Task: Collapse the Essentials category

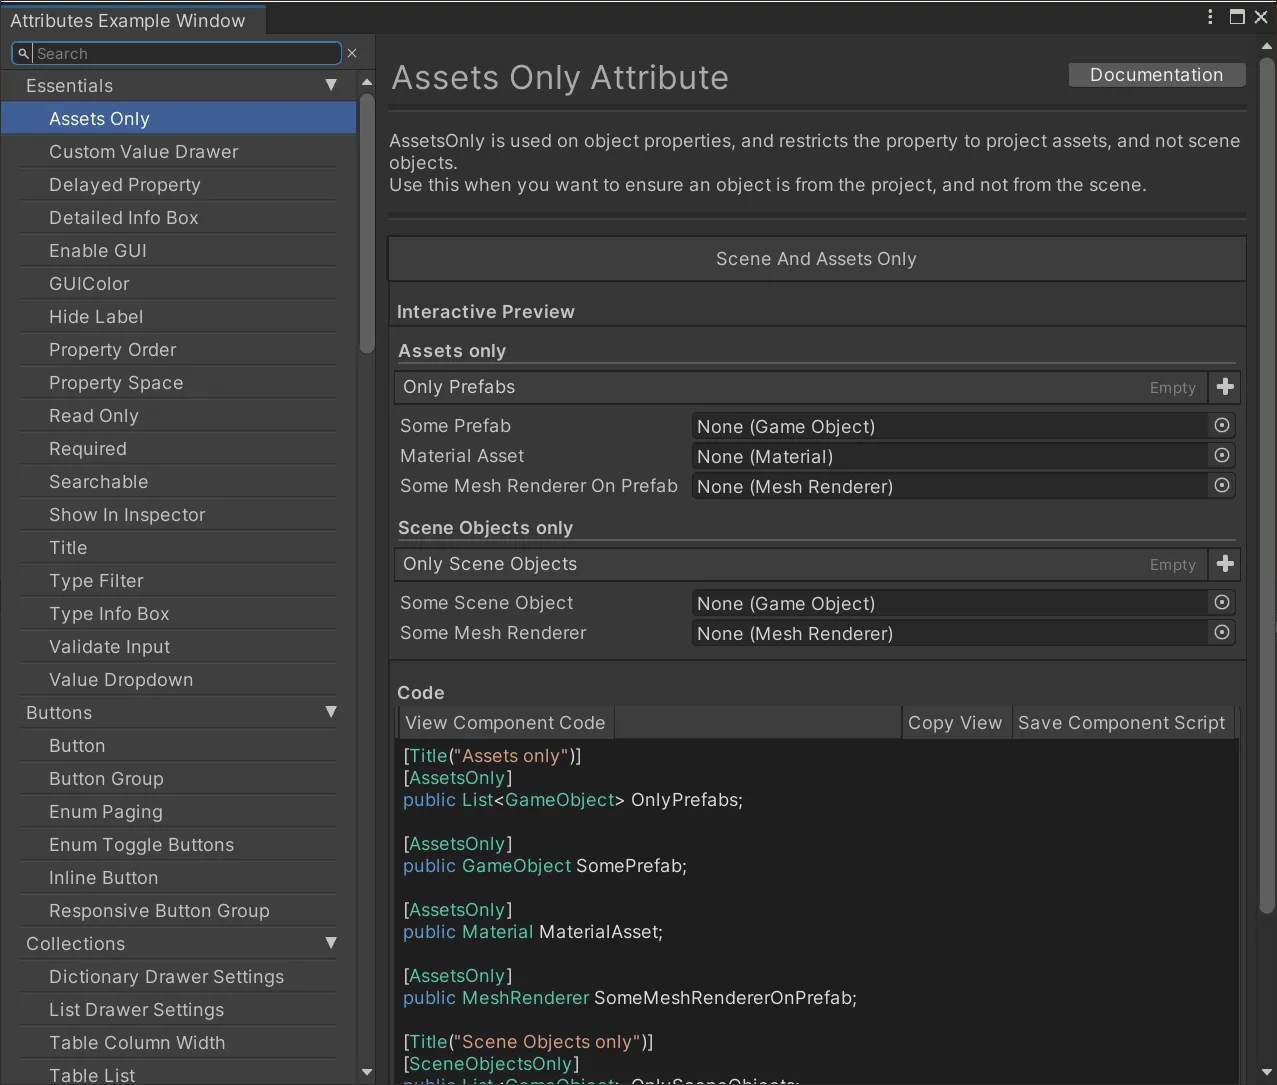Action: coord(331,86)
